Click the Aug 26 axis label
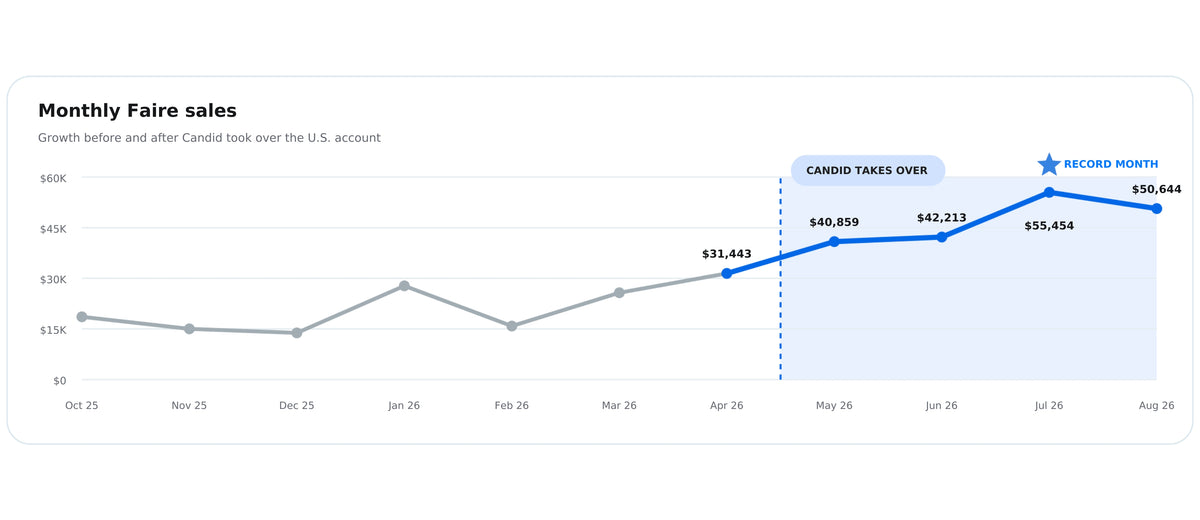 1157,406
